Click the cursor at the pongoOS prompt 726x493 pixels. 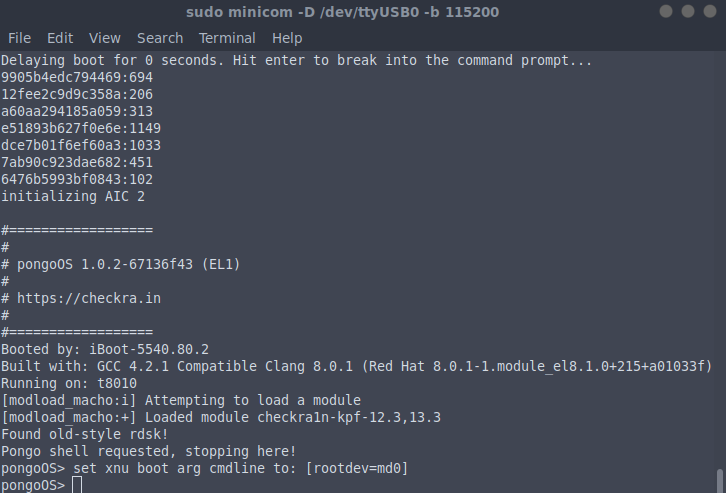pos(77,486)
